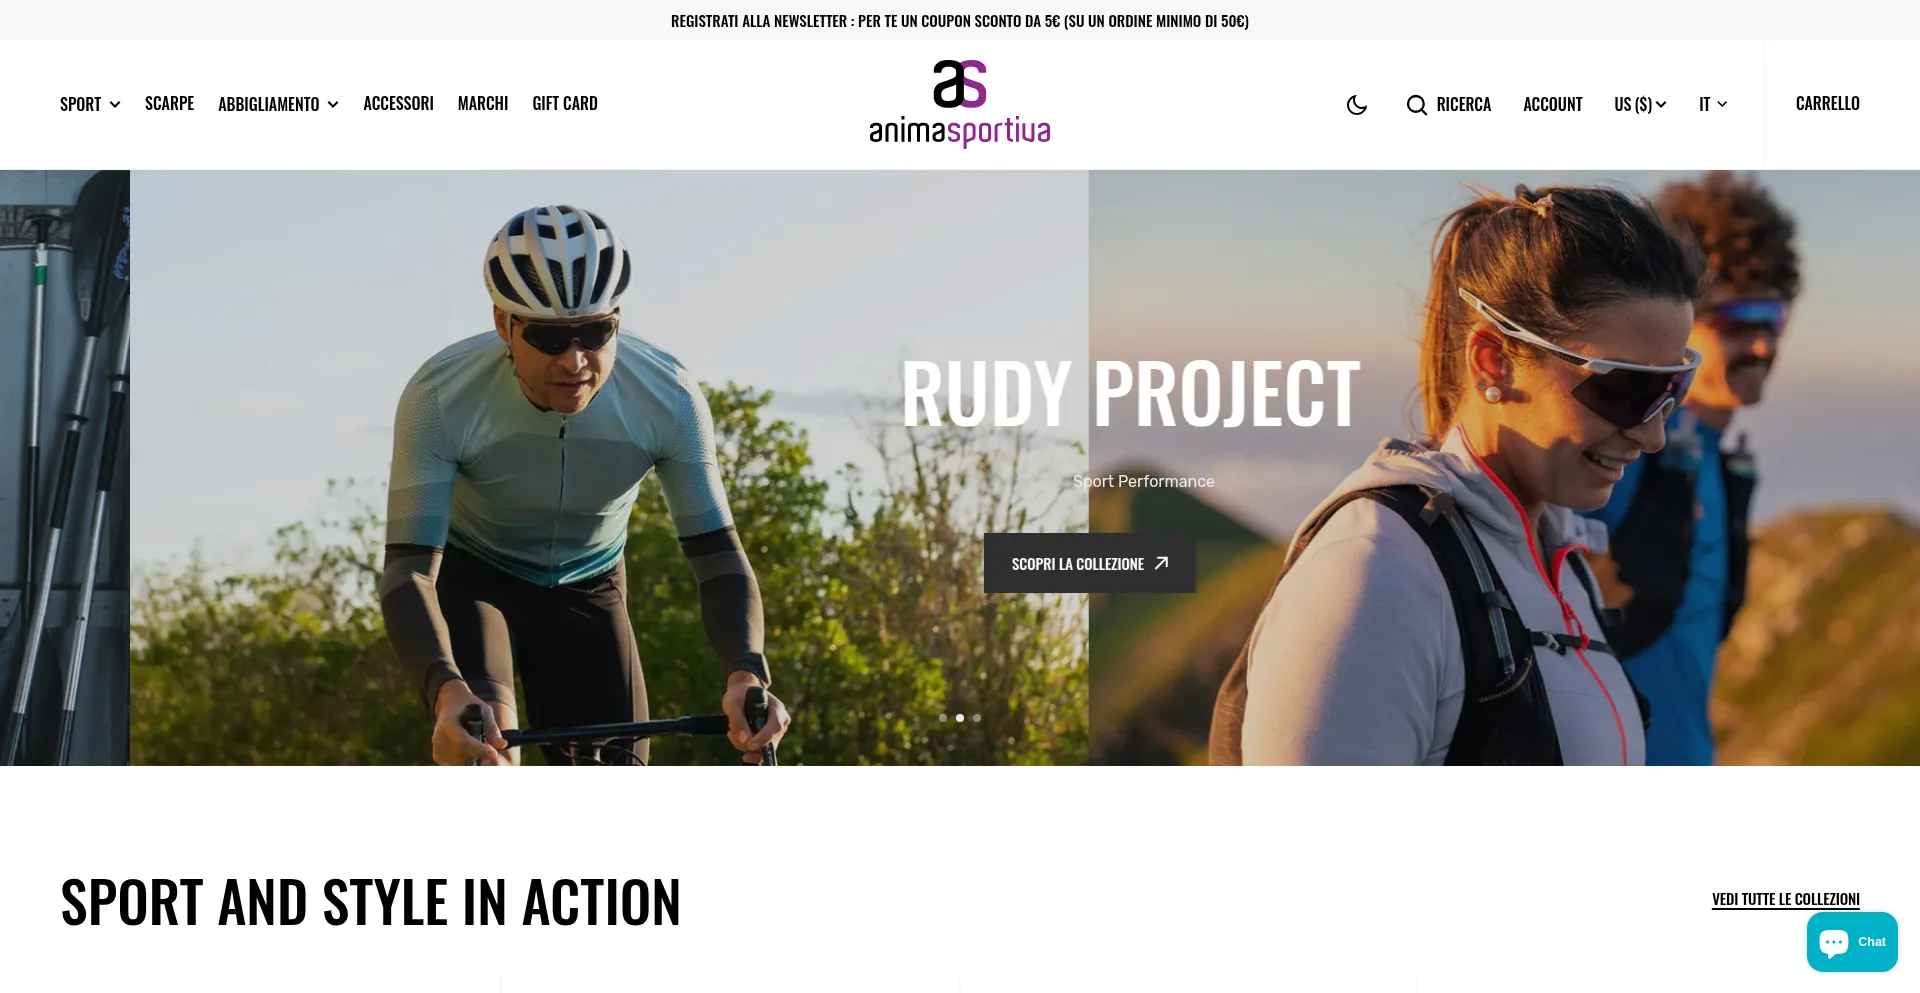The height and width of the screenshot is (993, 1920).
Task: Open the Account page
Action: (x=1552, y=104)
